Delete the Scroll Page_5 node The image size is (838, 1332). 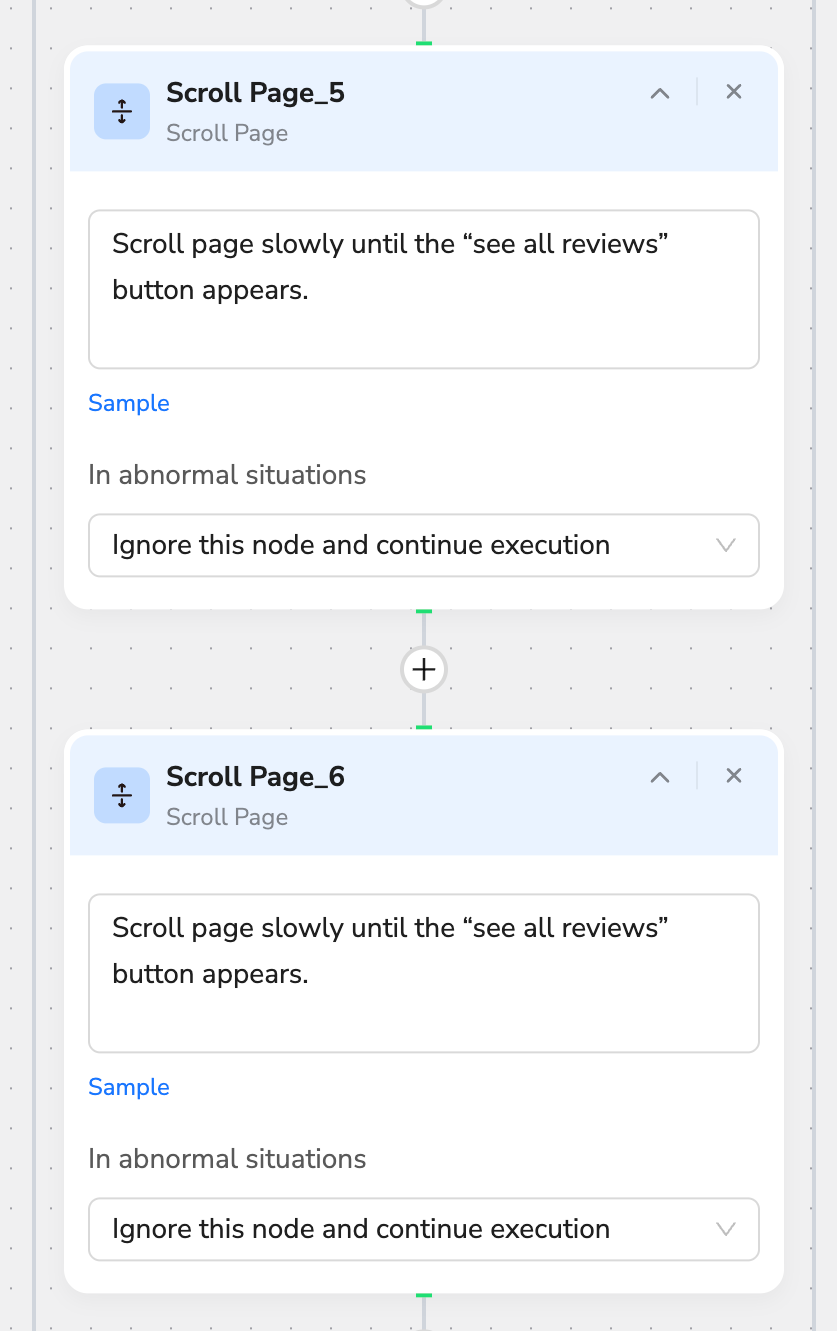tap(734, 92)
